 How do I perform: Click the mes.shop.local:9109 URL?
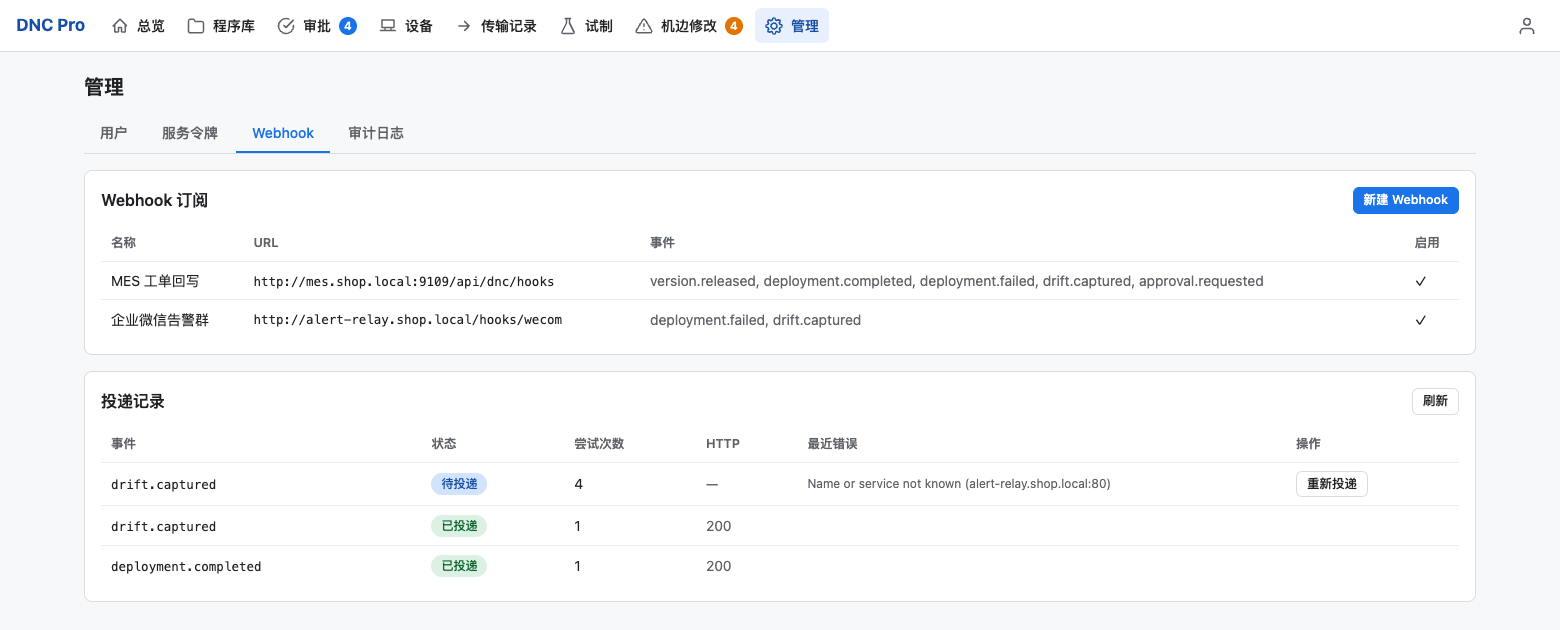(x=404, y=282)
